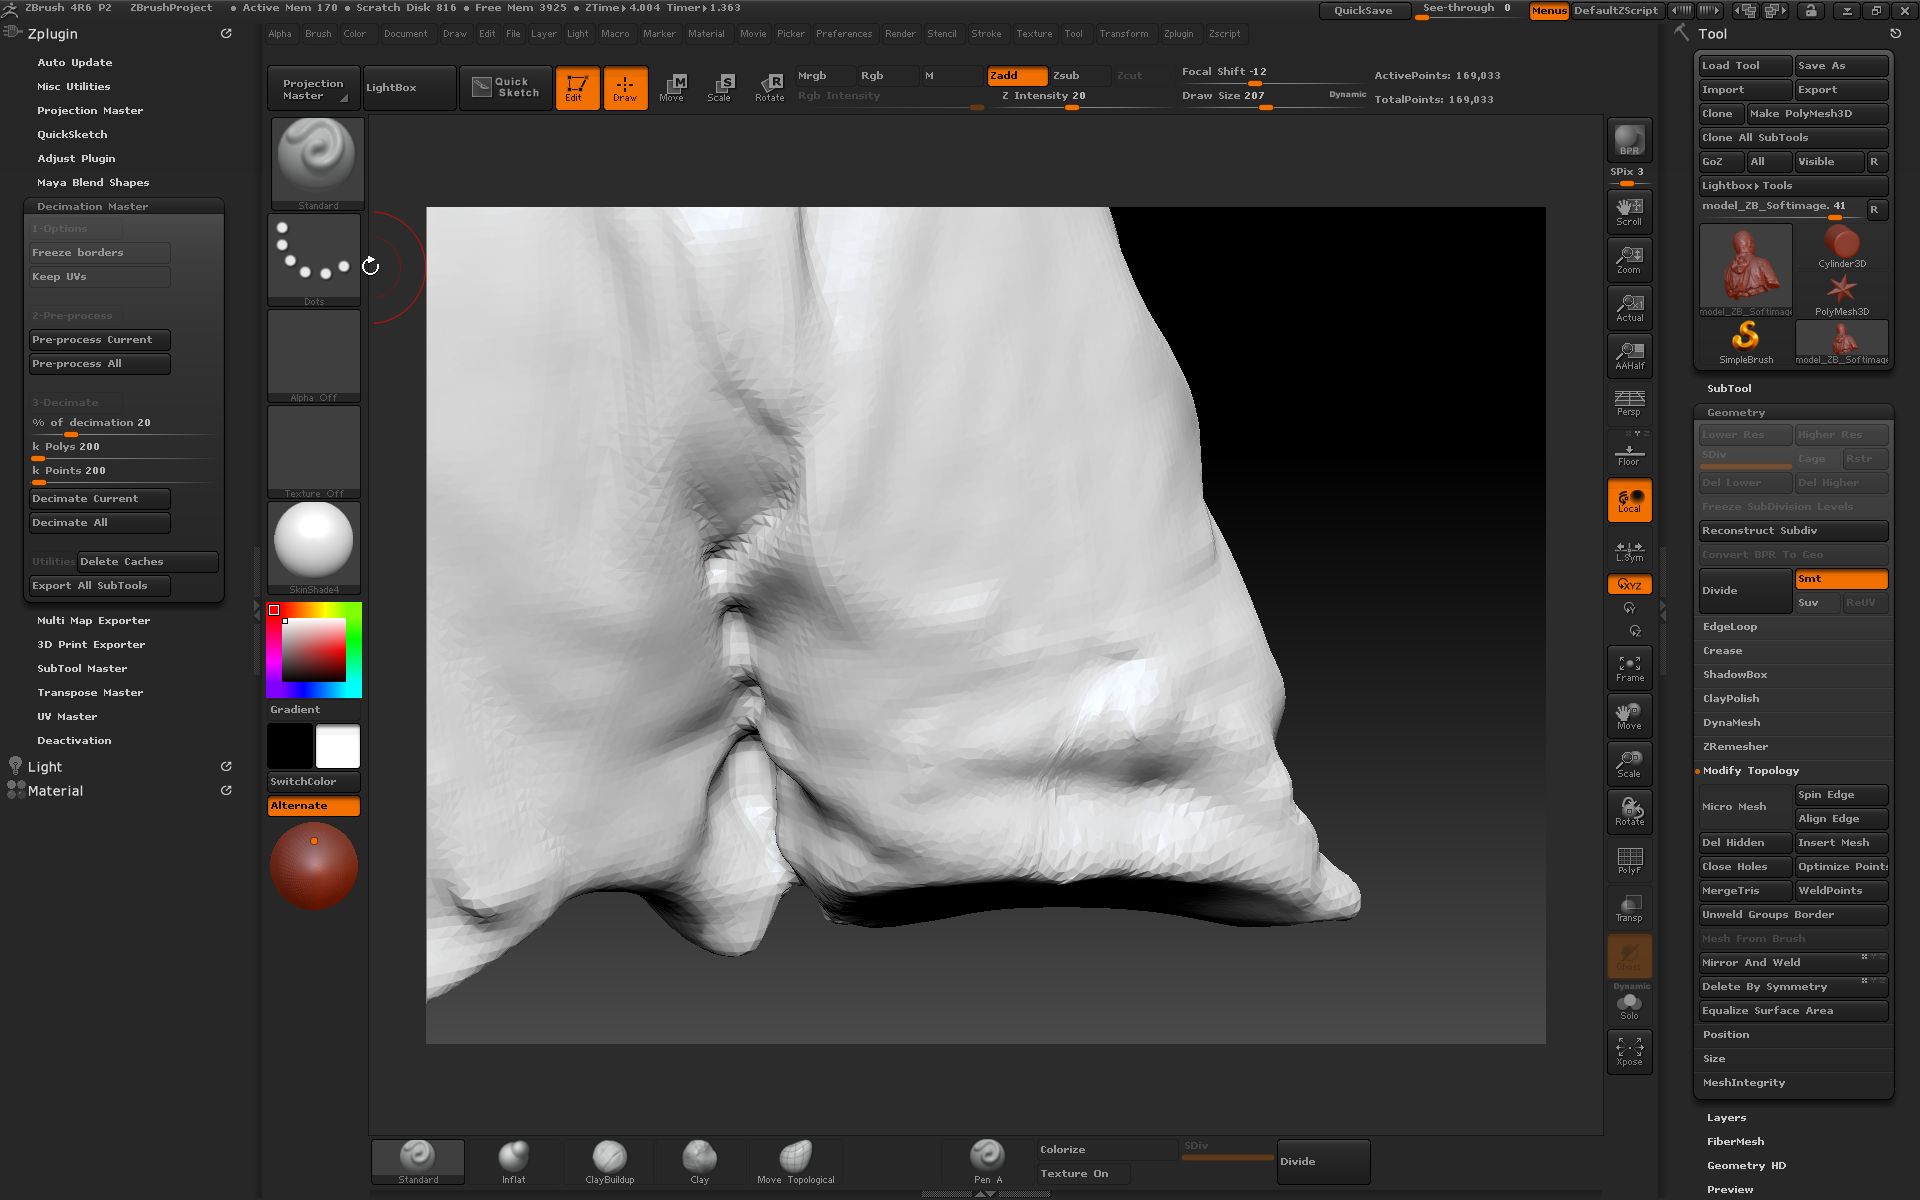Viewport: 1920px width, 1200px height.
Task: Toggle L.Sym local symmetry
Action: (x=1629, y=551)
